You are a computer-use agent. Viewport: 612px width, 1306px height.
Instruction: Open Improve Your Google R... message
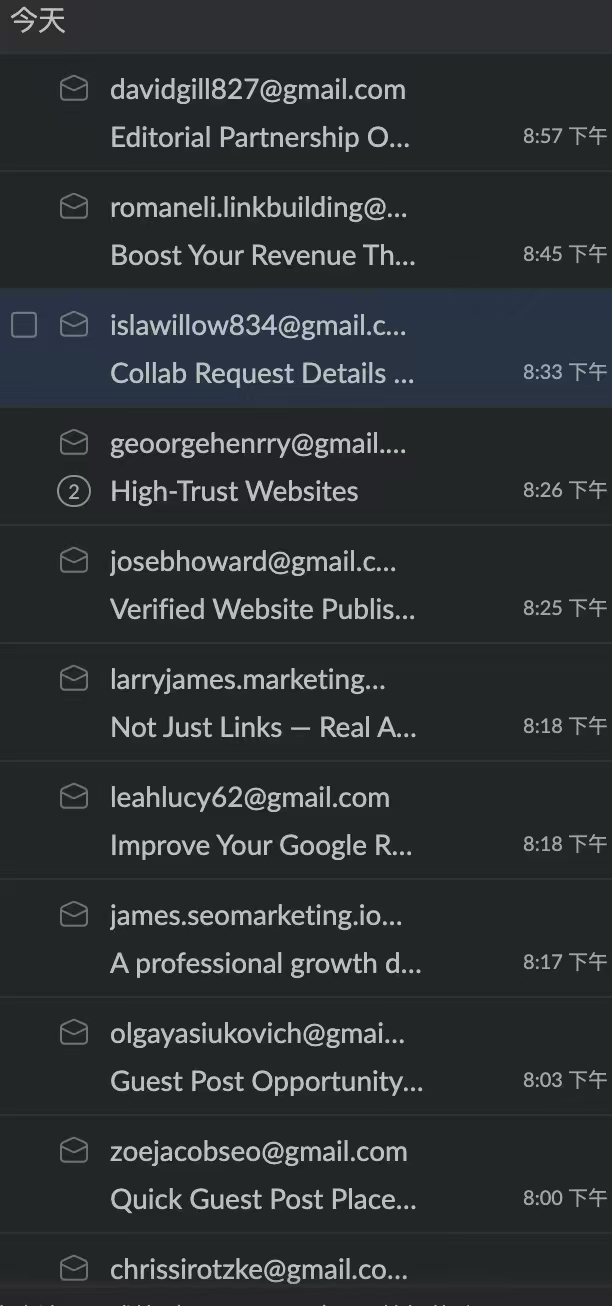point(306,820)
